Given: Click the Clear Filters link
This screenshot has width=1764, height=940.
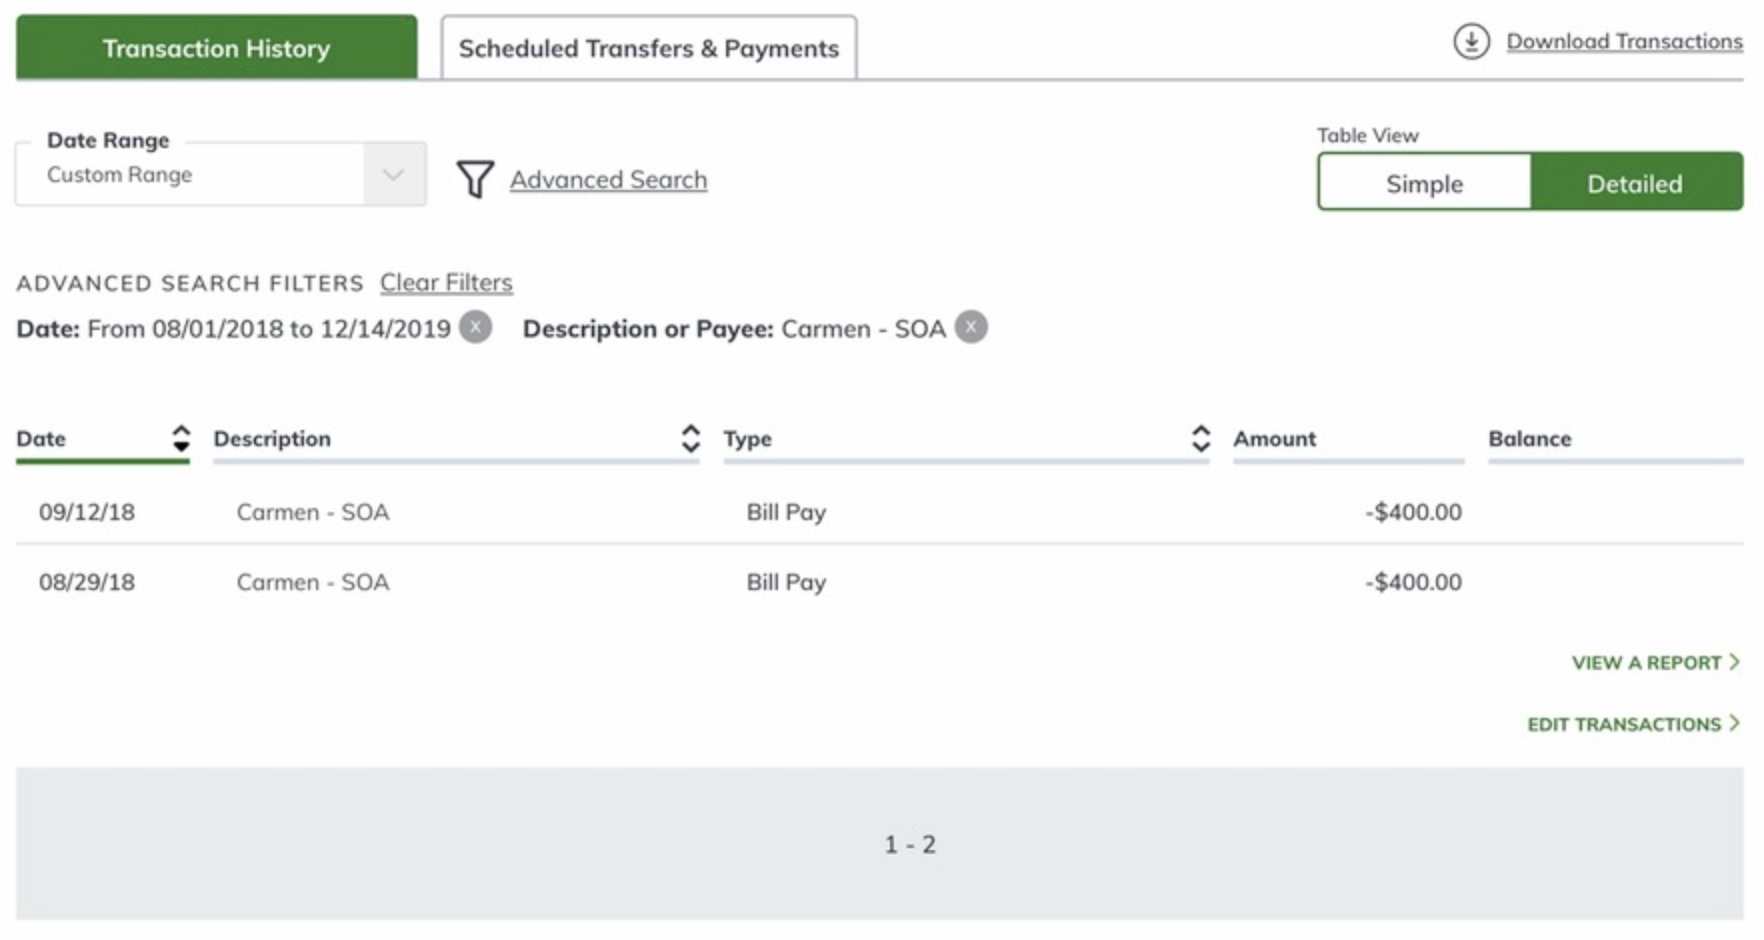Looking at the screenshot, I should click(446, 283).
